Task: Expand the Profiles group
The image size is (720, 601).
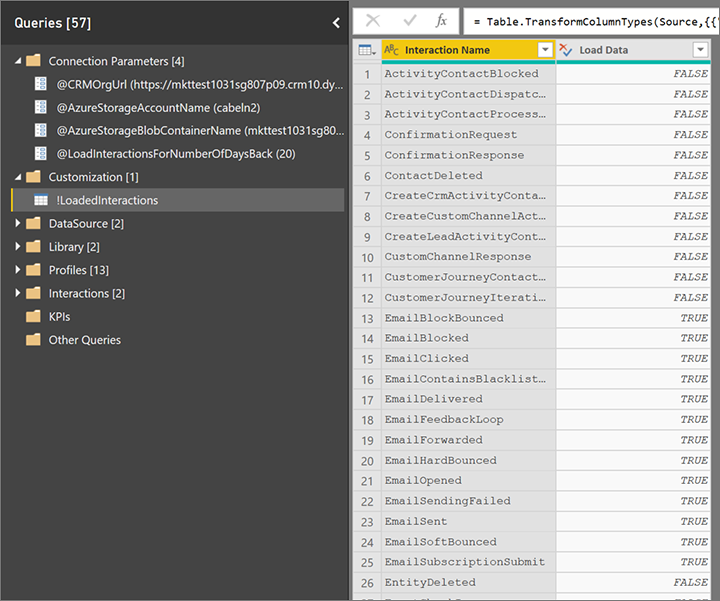Action: click(17, 270)
